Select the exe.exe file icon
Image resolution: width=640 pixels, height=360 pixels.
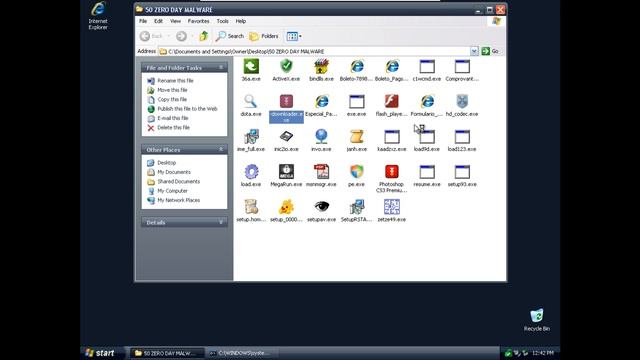click(x=357, y=102)
